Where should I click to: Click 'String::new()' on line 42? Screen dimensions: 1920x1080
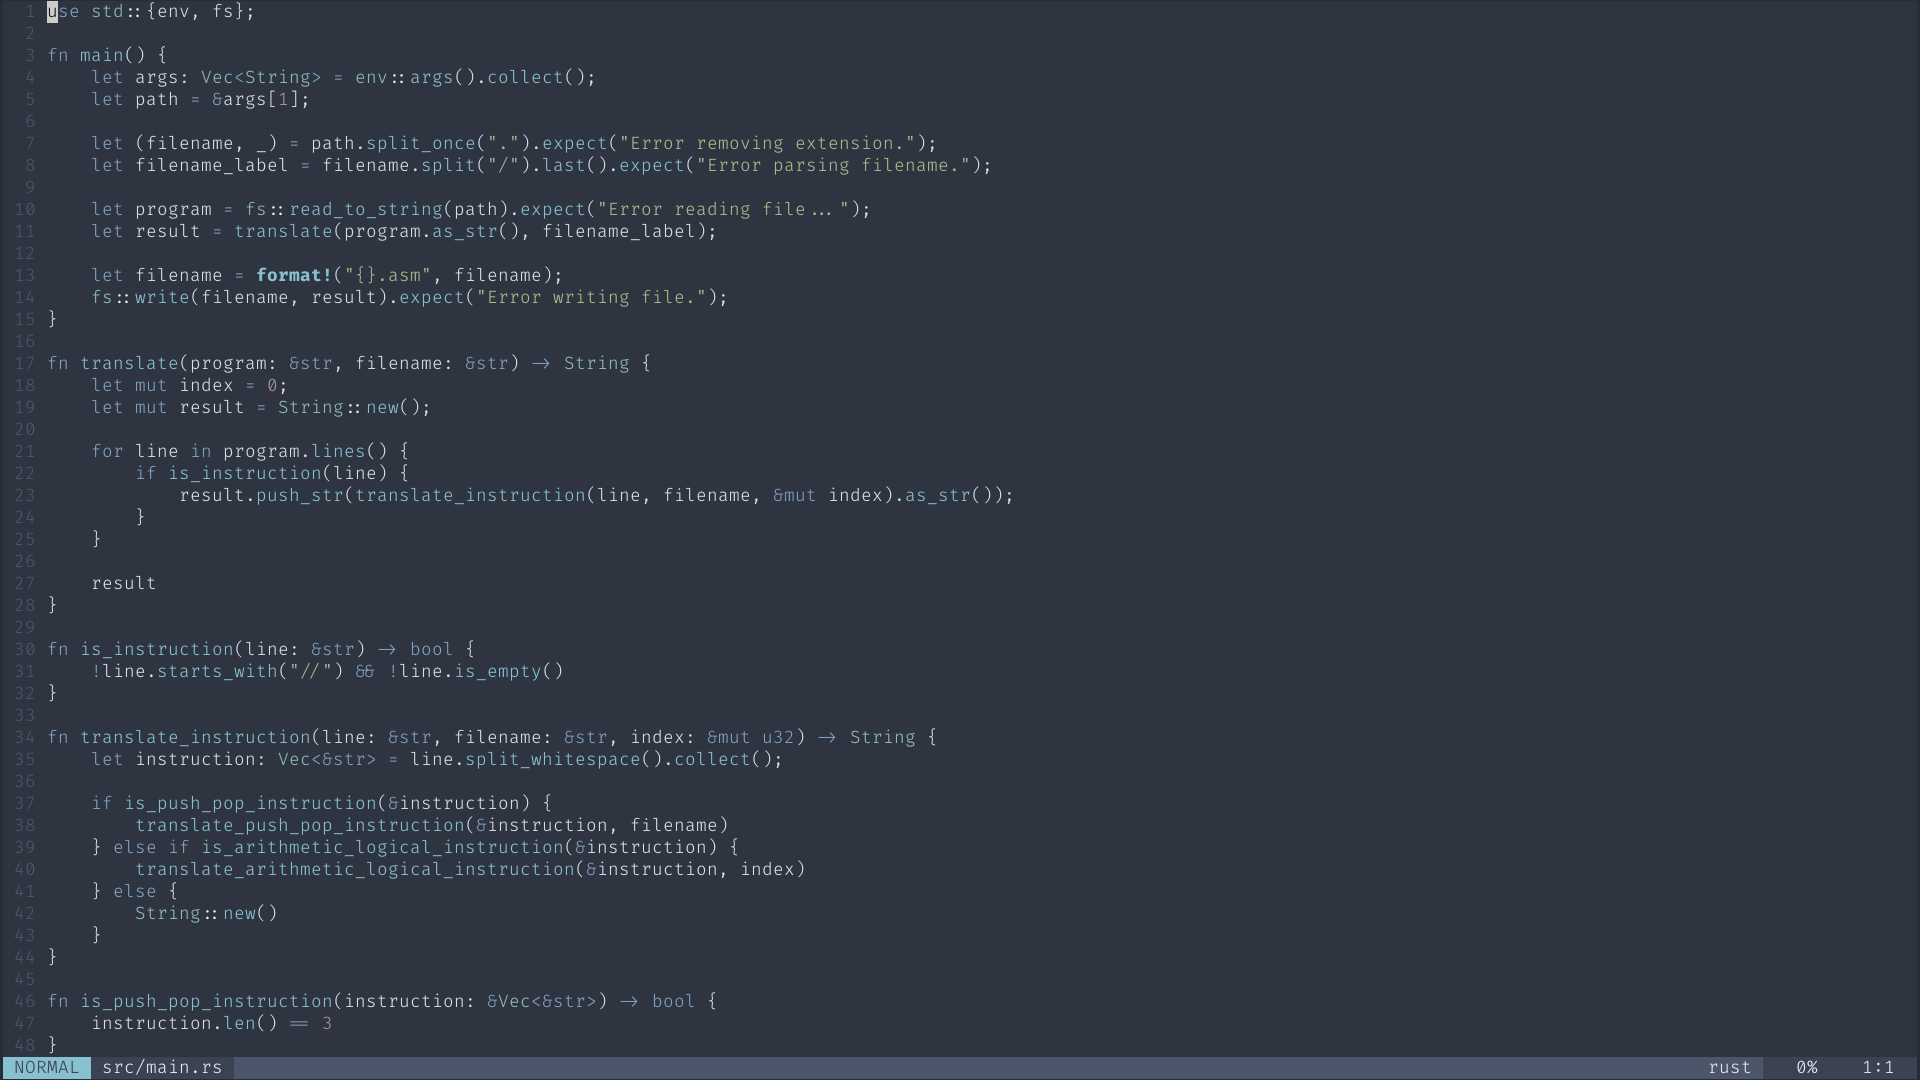pyautogui.click(x=206, y=913)
